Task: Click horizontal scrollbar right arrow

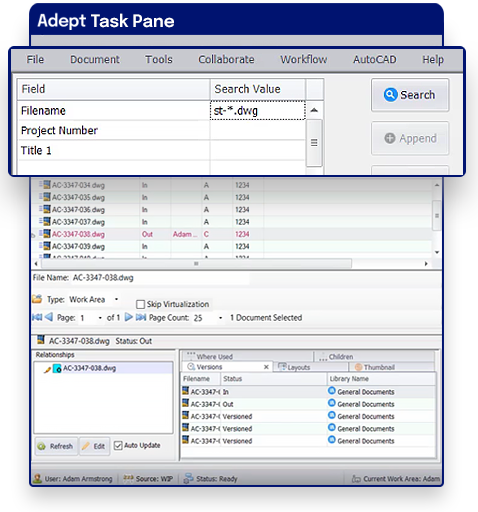Action: pyautogui.click(x=426, y=264)
